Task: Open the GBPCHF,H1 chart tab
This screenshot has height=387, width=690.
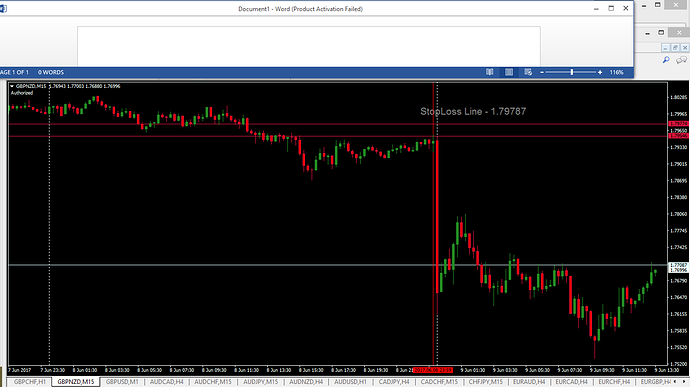Action: point(29,382)
